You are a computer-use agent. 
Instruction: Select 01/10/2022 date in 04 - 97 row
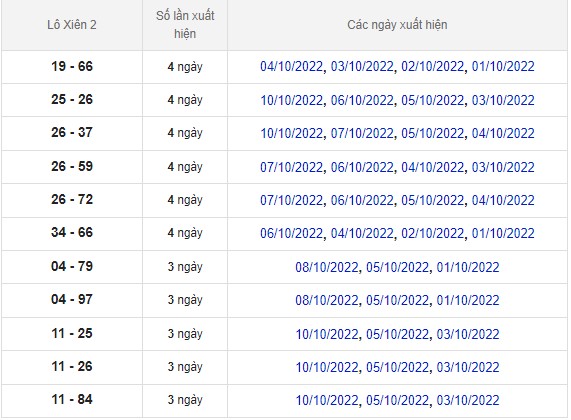point(468,300)
